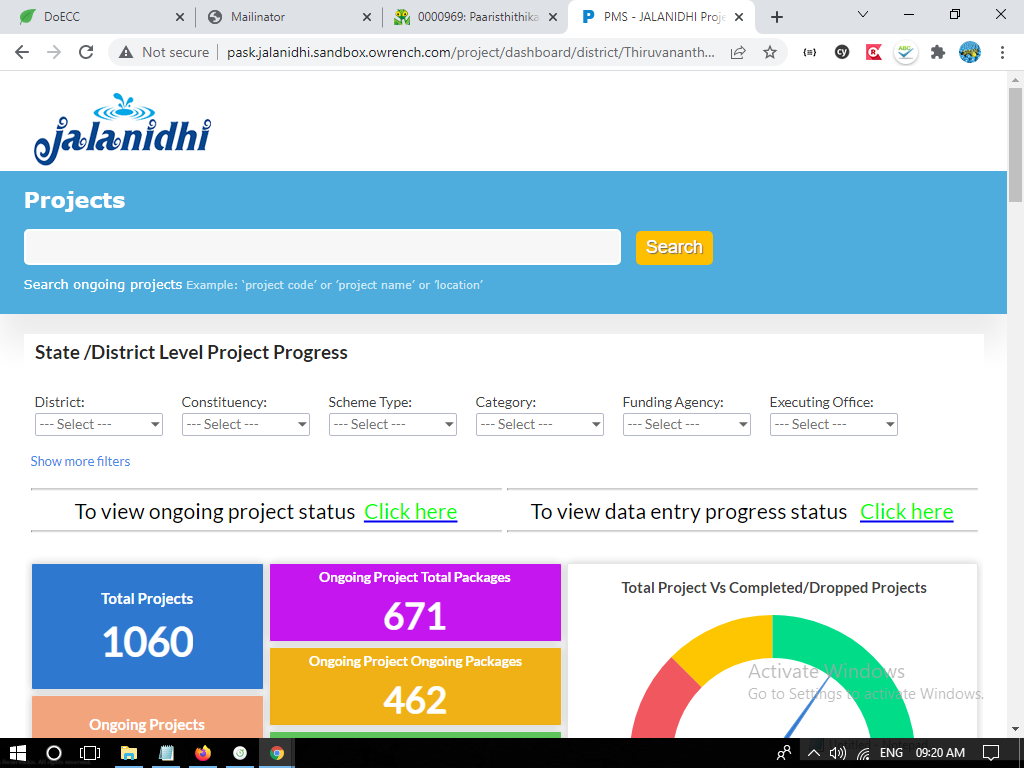Screen dimensions: 1024x768
Task: Click the browser back arrow button
Action: pyautogui.click(x=22, y=52)
